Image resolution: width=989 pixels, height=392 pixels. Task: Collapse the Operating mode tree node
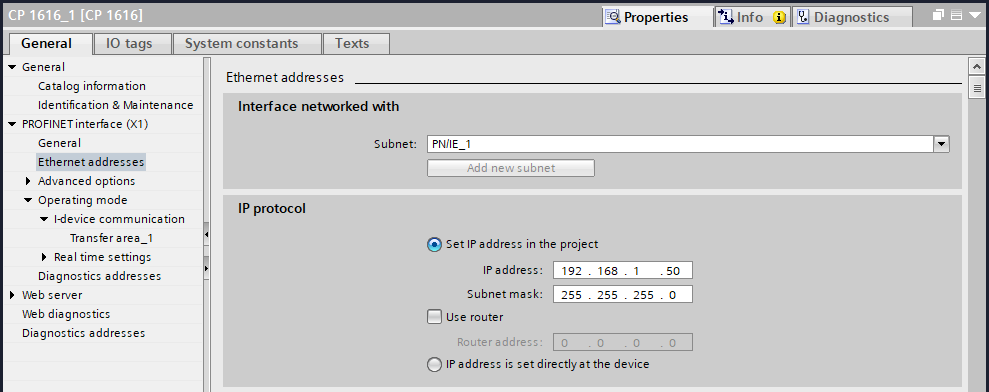28,200
